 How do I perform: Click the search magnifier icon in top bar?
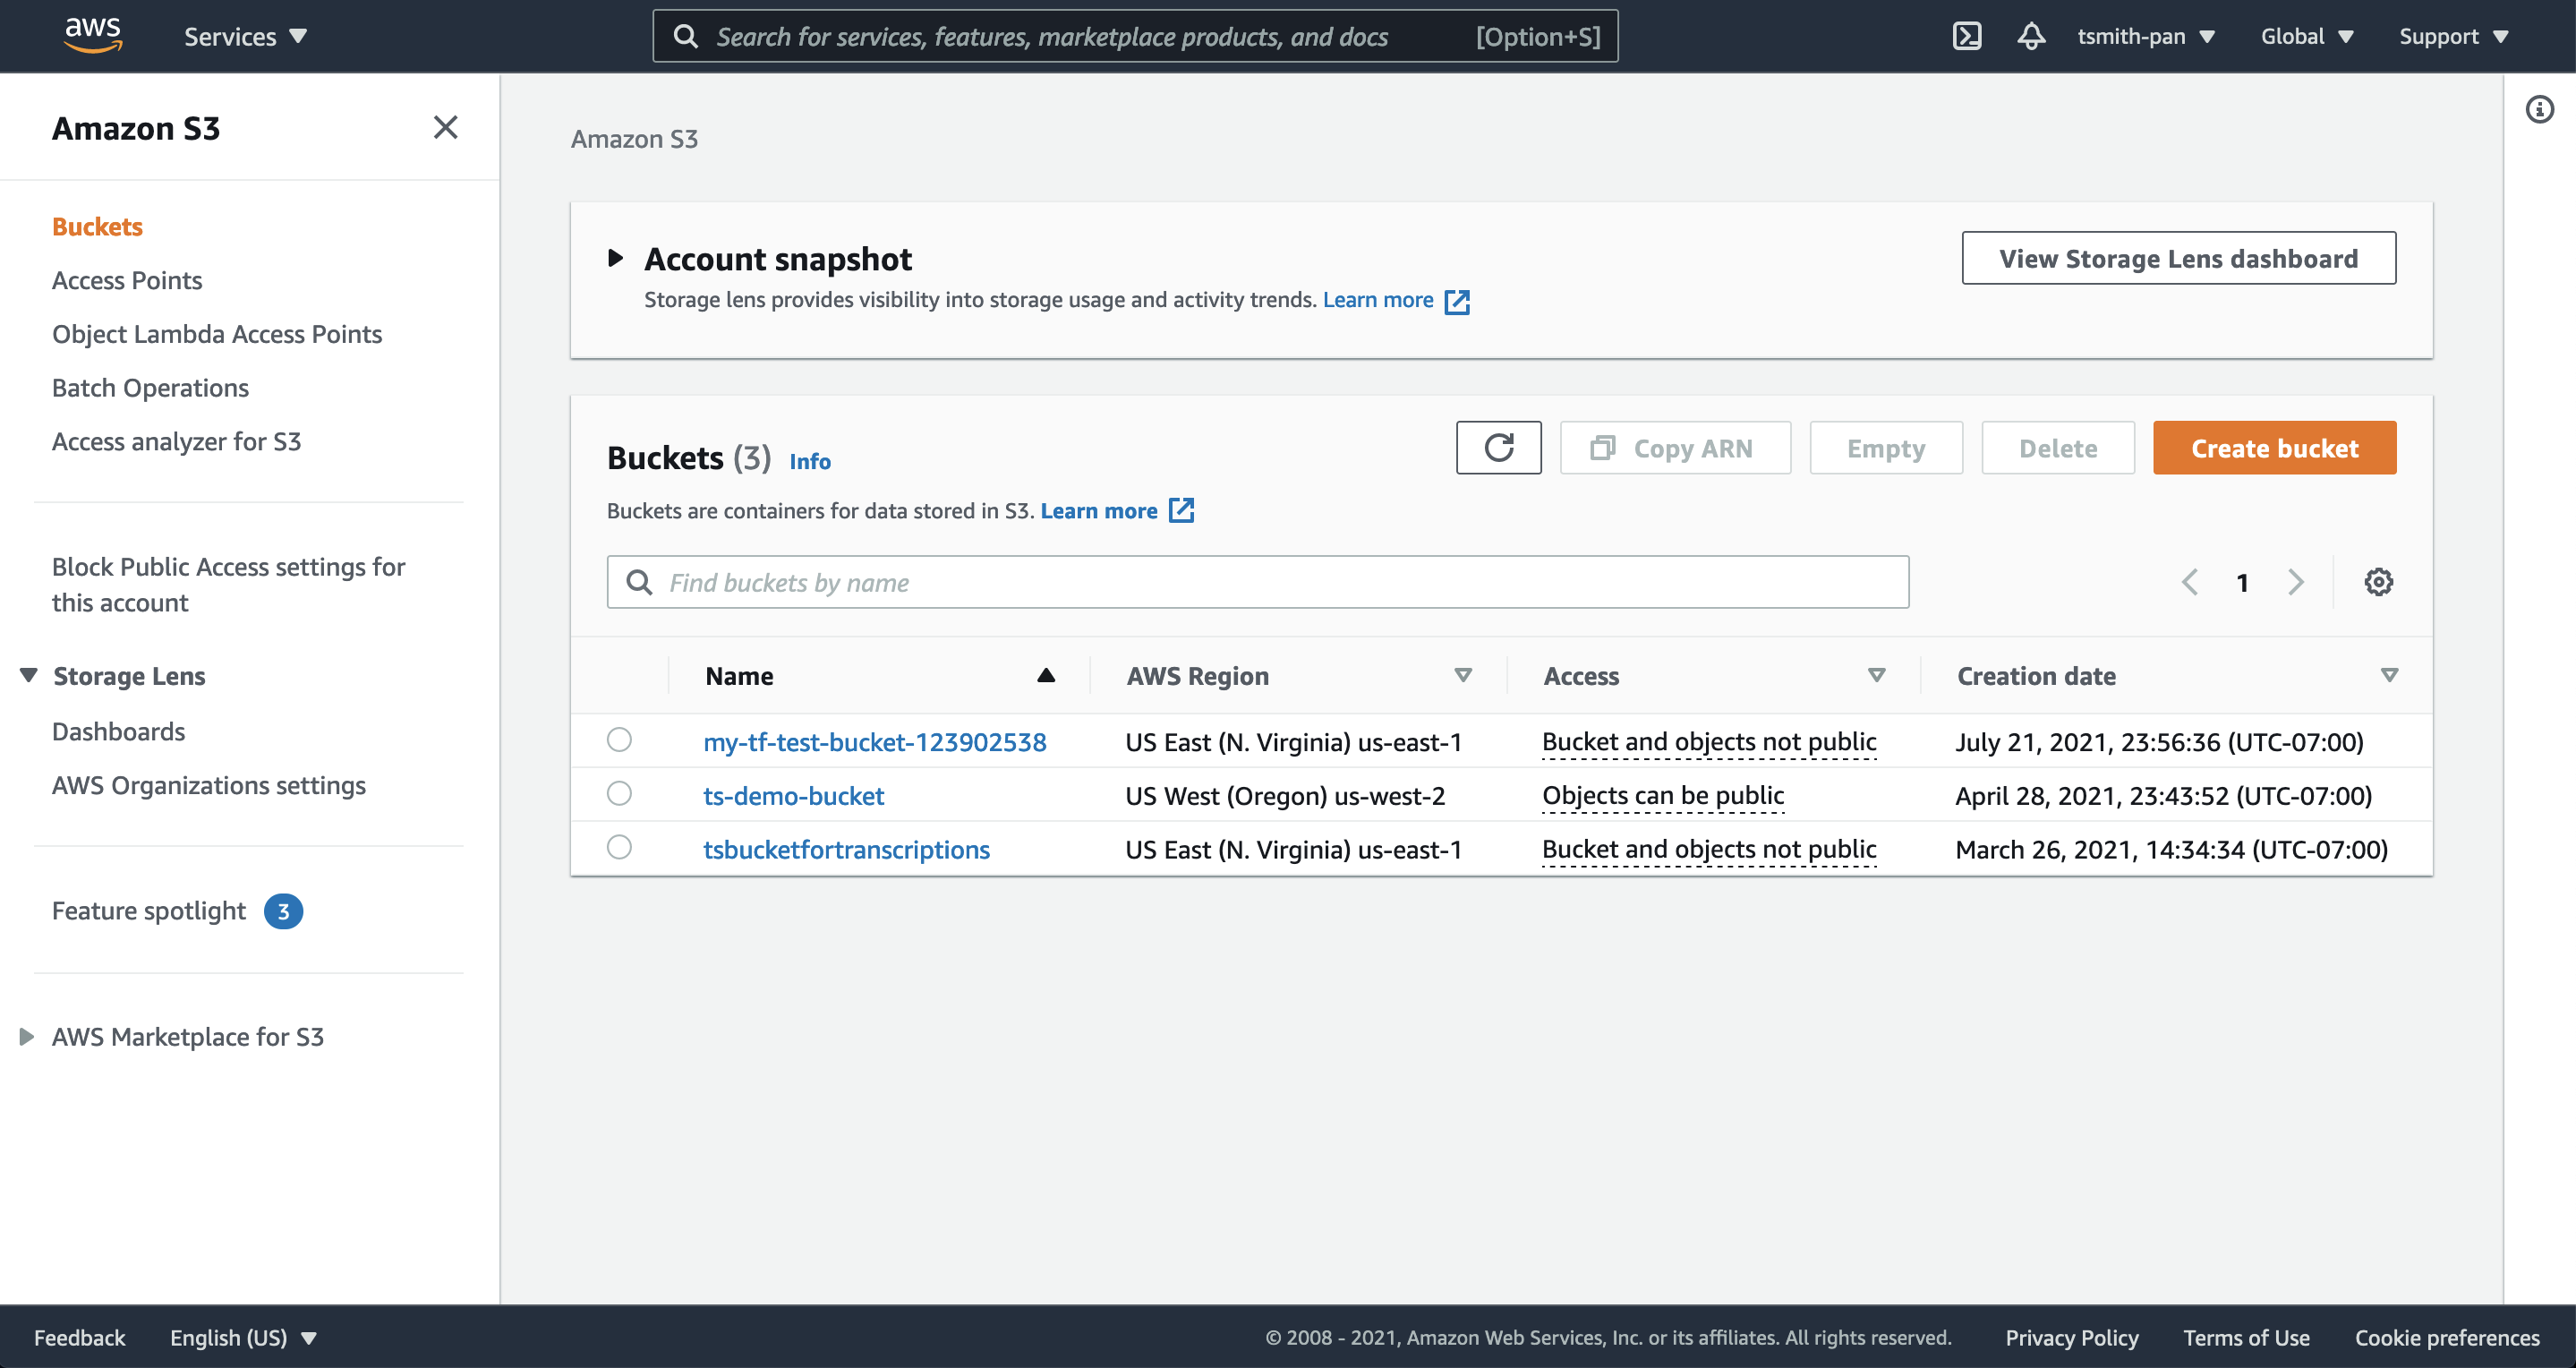[685, 37]
